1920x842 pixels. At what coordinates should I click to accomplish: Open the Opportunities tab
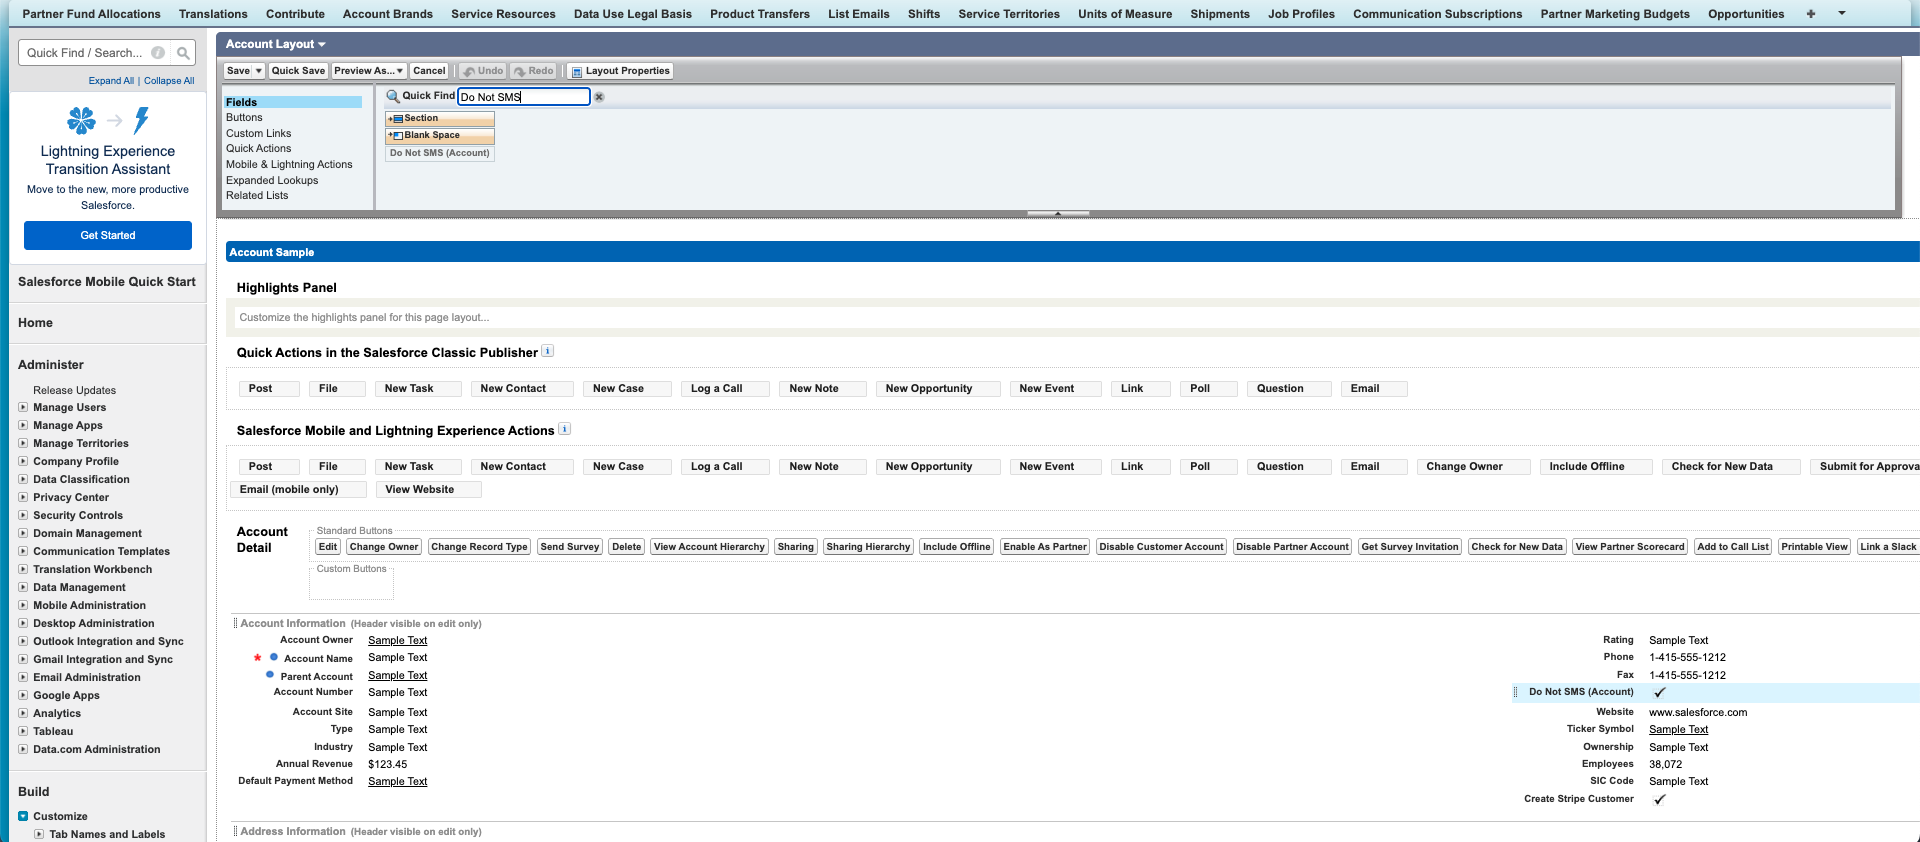[x=1746, y=14]
